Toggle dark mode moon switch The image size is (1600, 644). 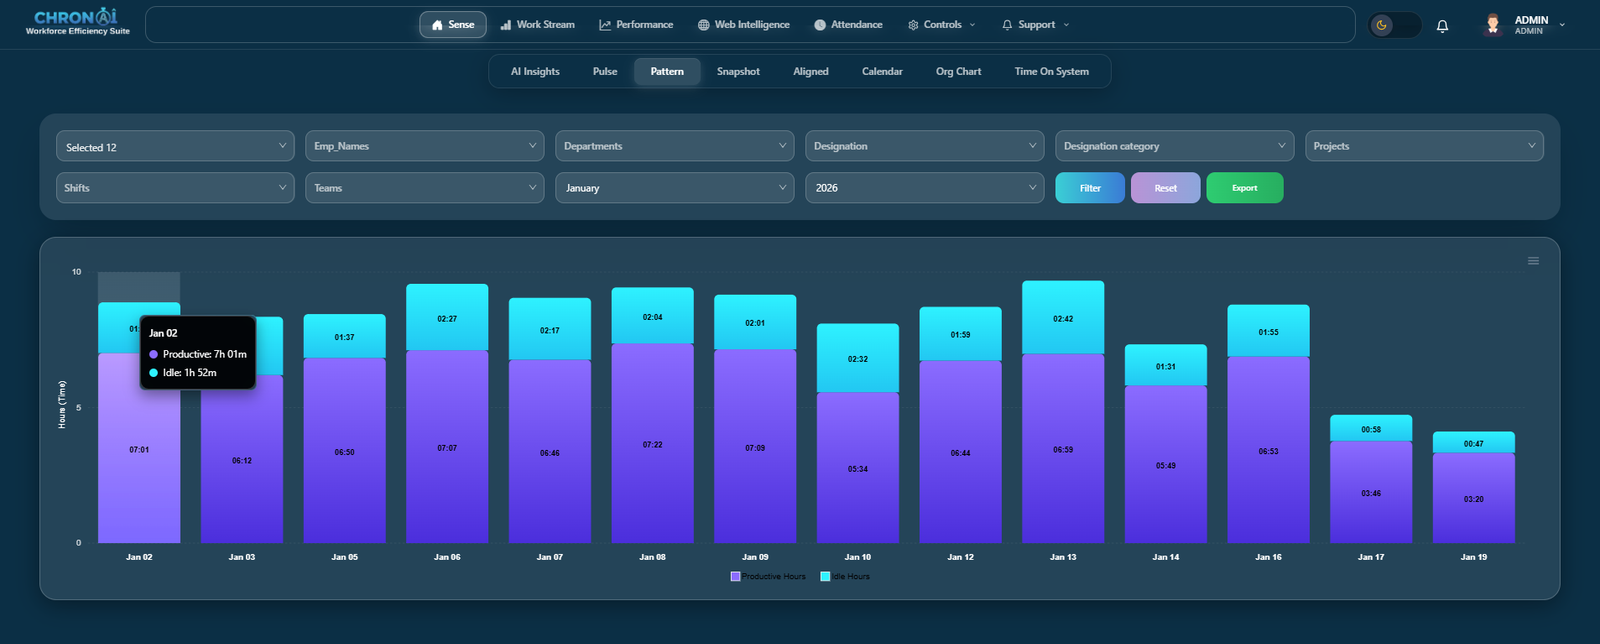[1394, 25]
